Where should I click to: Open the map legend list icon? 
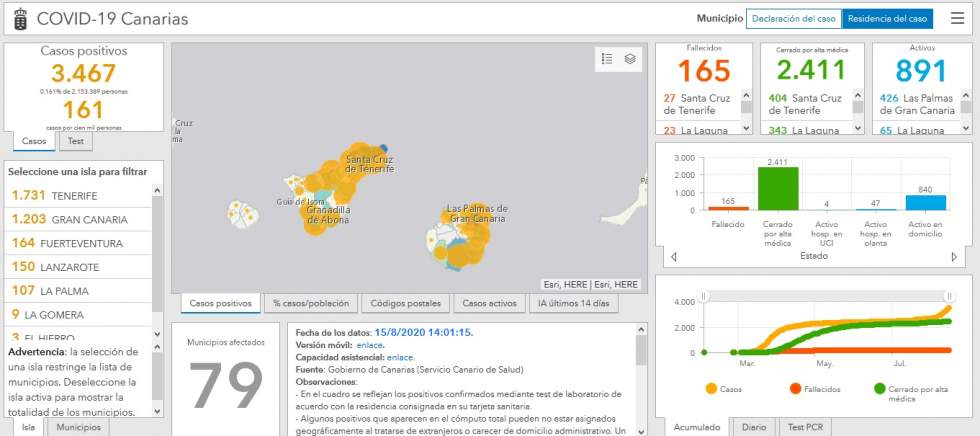coord(607,59)
